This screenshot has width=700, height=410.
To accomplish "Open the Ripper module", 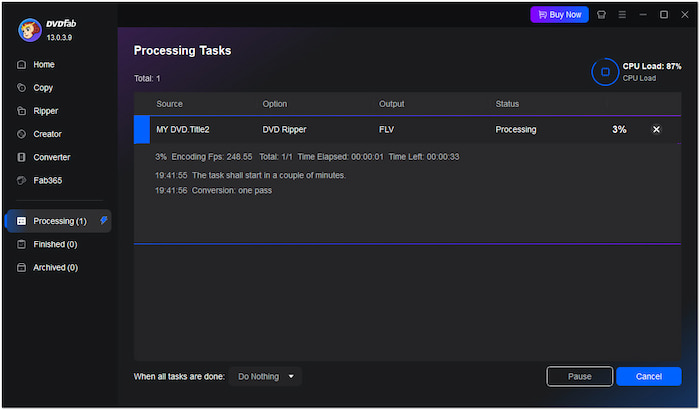I will [46, 111].
